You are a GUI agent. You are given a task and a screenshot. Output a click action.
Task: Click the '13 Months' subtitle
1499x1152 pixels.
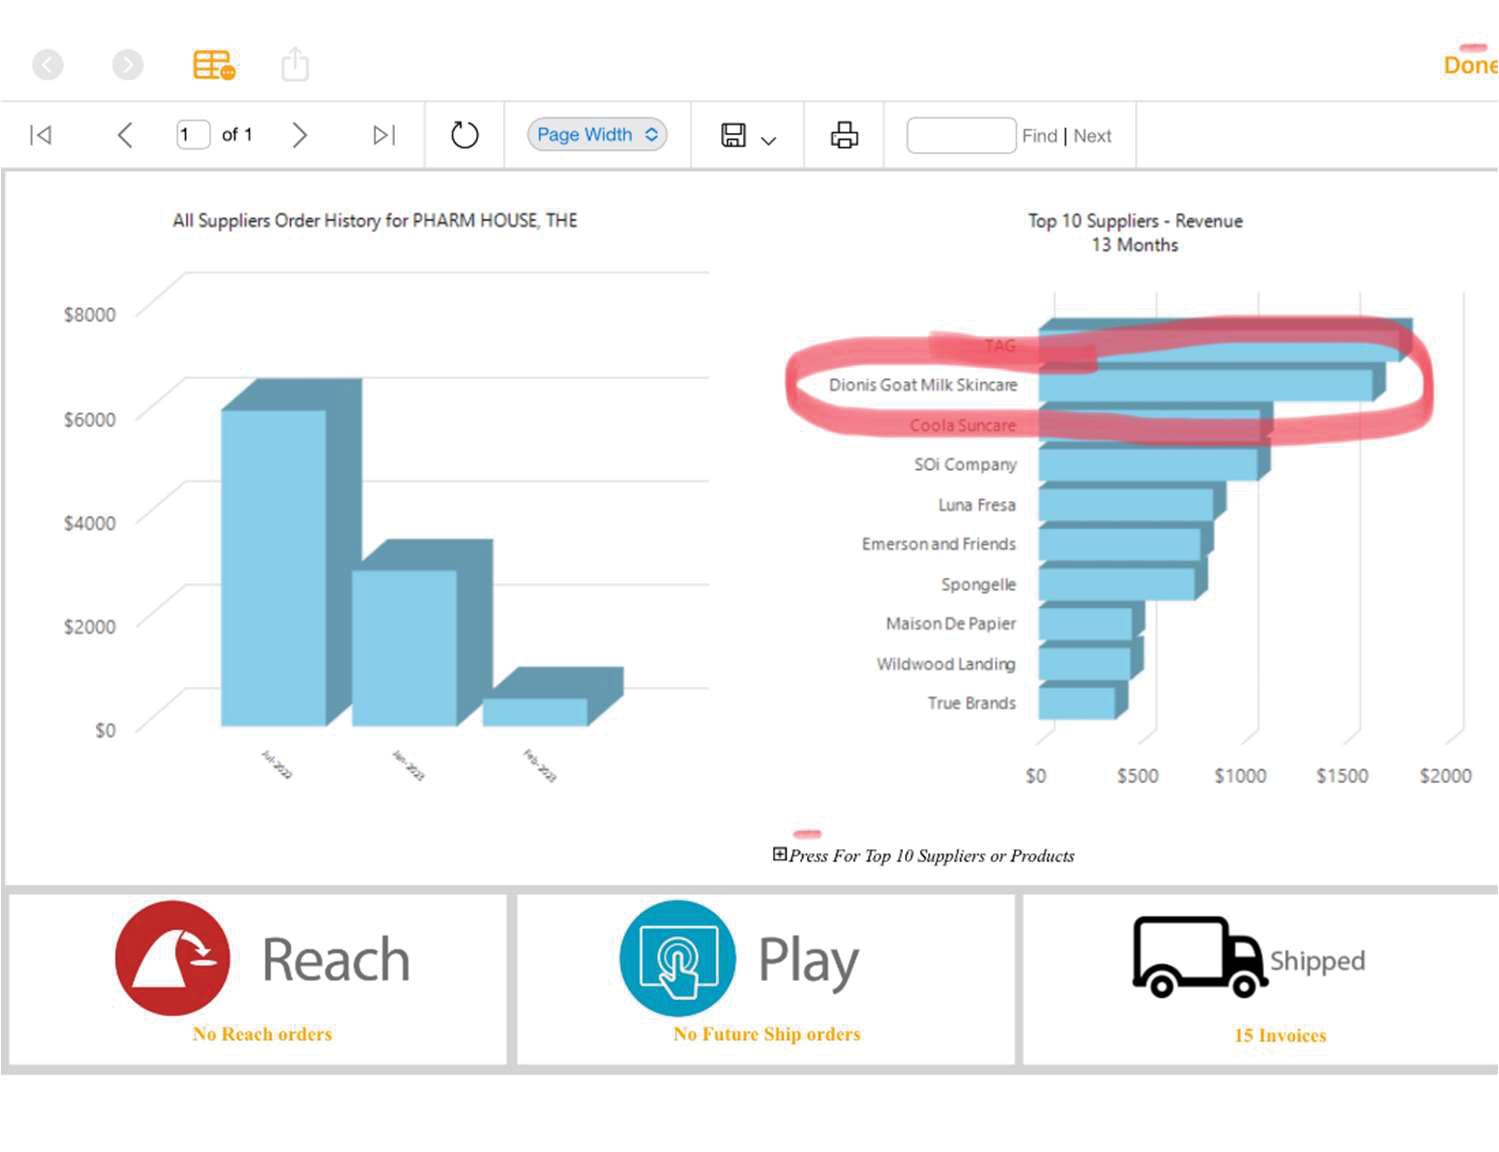(1135, 245)
